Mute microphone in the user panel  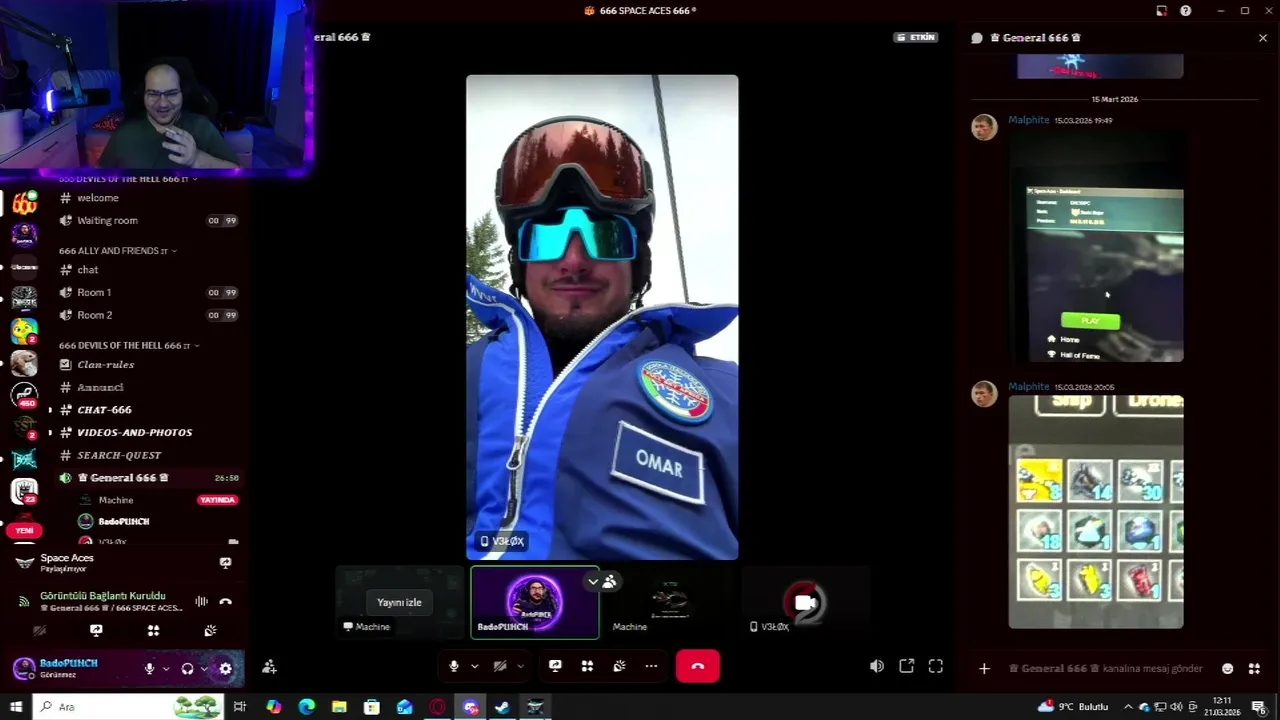(149, 669)
